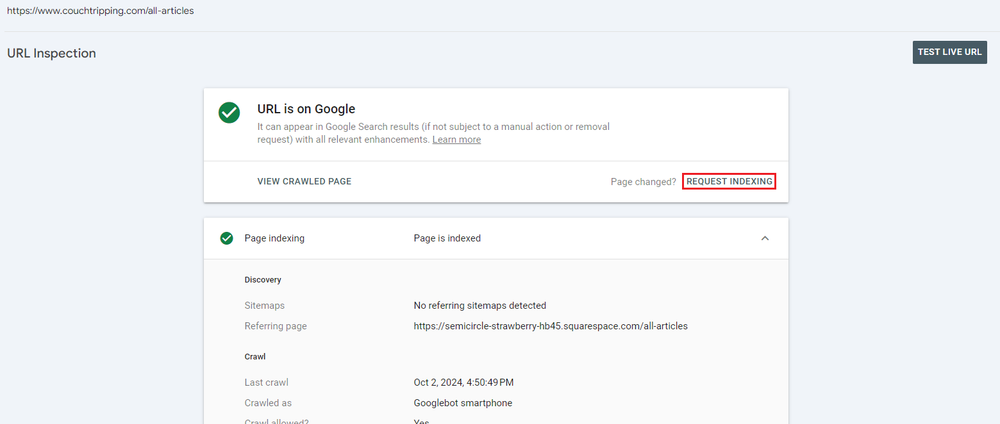Image resolution: width=1000 pixels, height=424 pixels.
Task: Click the Page indexing row label
Action: pyautogui.click(x=274, y=238)
